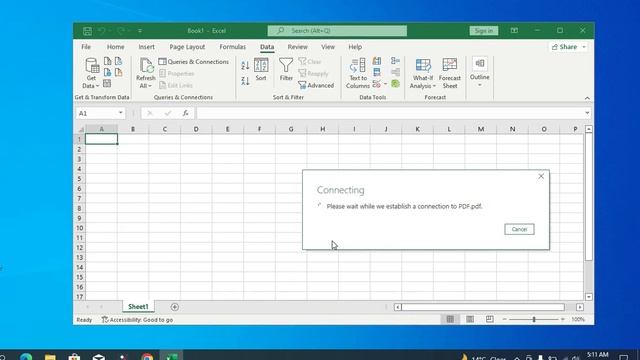The width and height of the screenshot is (640, 360).
Task: Open Chrome from the taskbar
Action: click(x=147, y=357)
